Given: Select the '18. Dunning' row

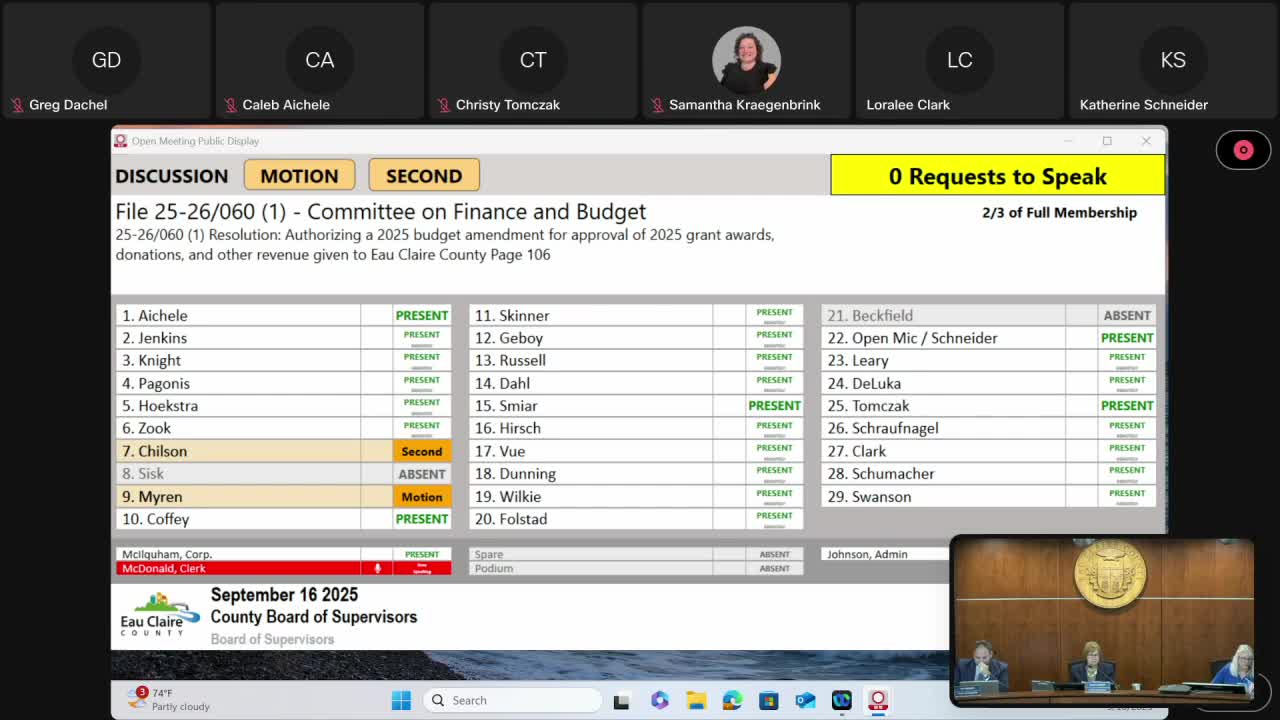Looking at the screenshot, I should (x=636, y=474).
